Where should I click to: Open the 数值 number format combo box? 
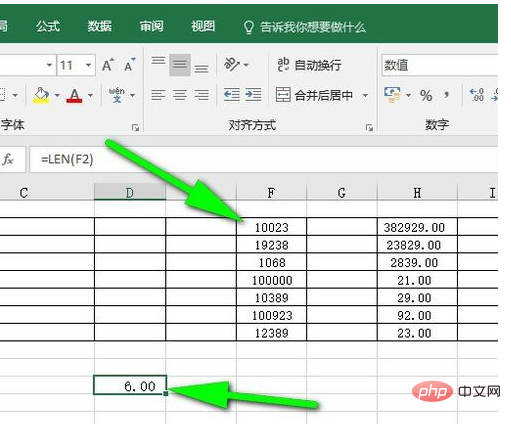[439, 65]
